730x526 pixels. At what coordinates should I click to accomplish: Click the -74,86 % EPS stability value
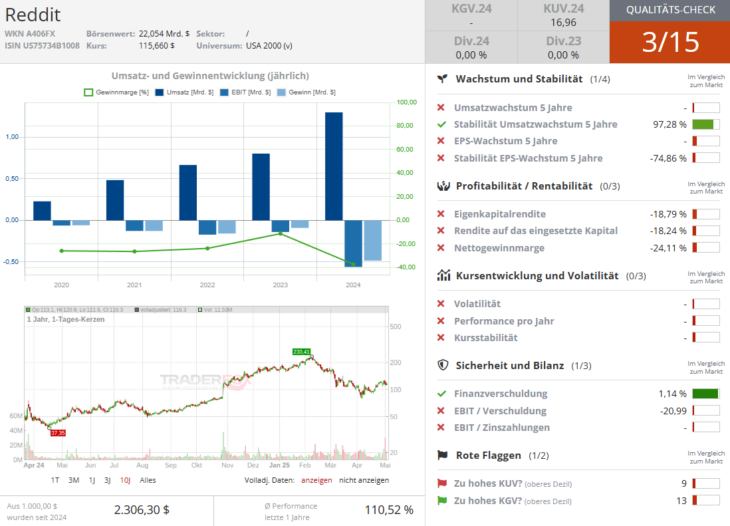(668, 158)
